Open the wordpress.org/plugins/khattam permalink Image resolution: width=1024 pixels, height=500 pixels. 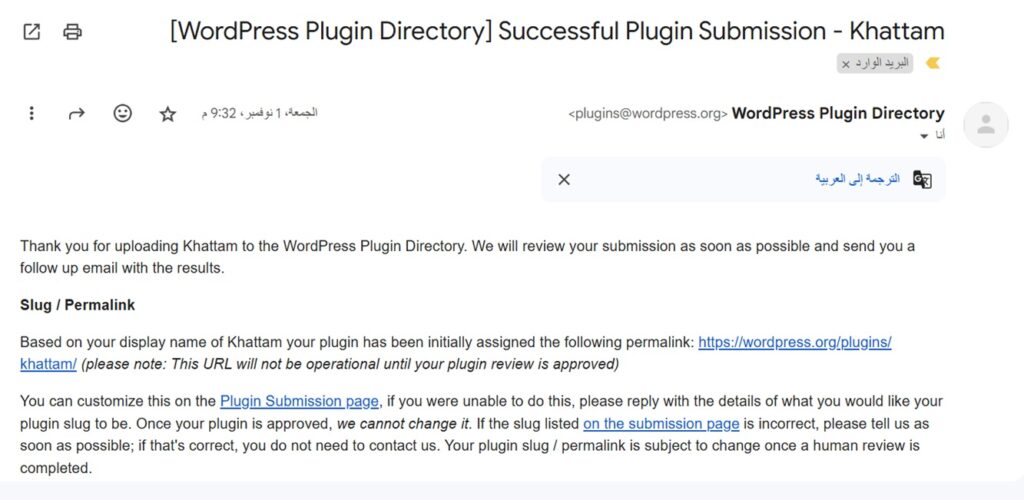coord(794,342)
